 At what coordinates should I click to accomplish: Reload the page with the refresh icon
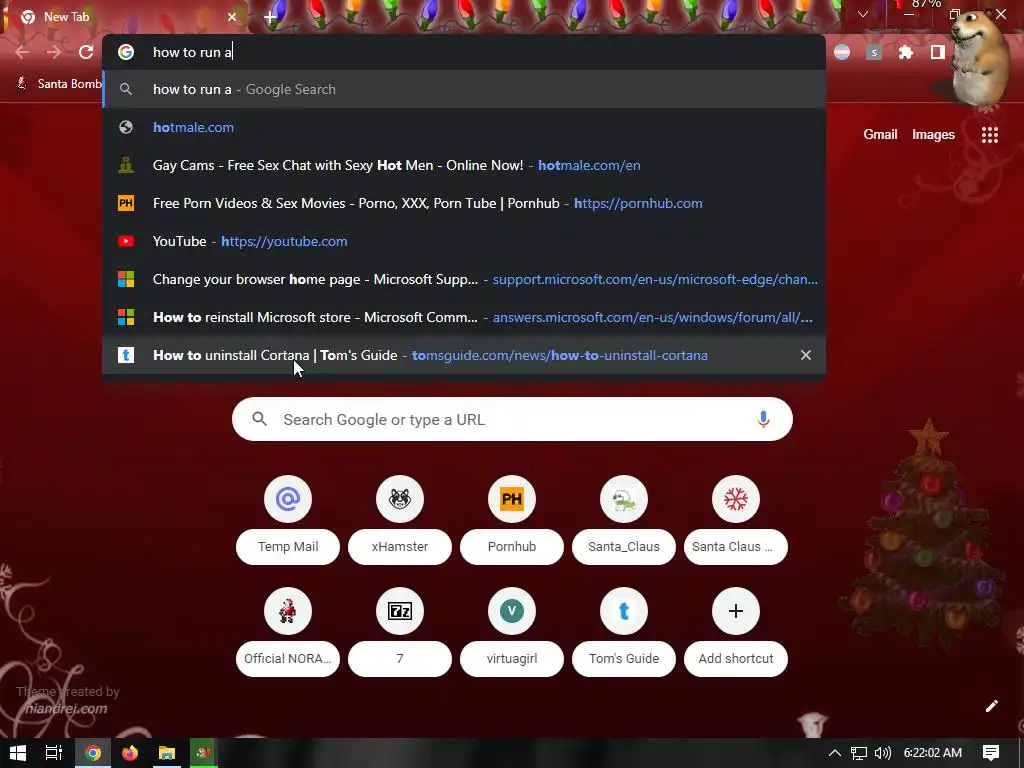pyautogui.click(x=86, y=52)
